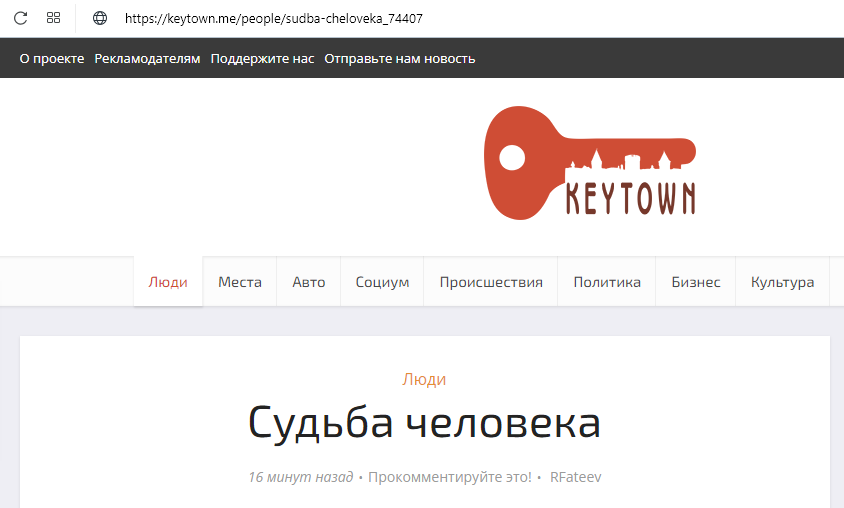
Task: Open the 'Происшествия' tab
Action: click(491, 282)
